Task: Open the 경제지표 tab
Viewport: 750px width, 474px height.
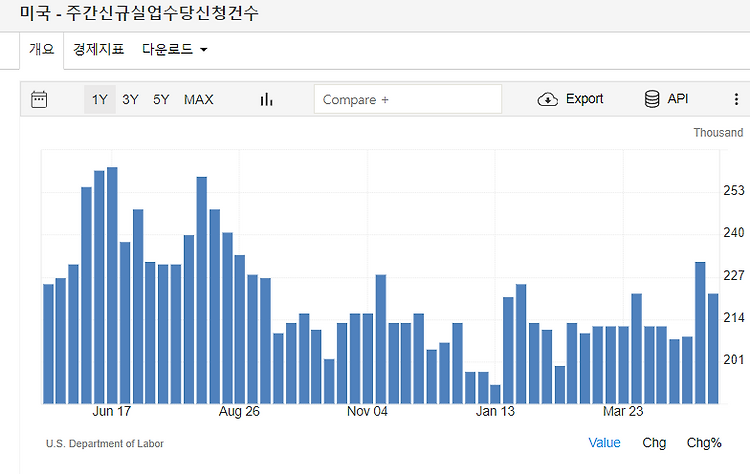Action: (x=99, y=49)
